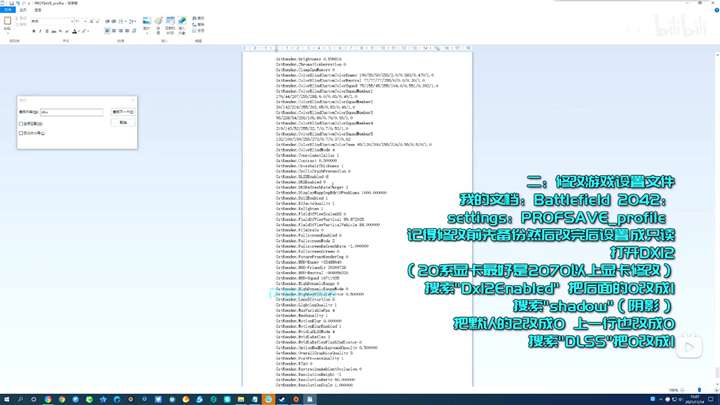Open the first Chrome icon on the taskbar
Viewport: 720px width, 405px height.
[48, 399]
